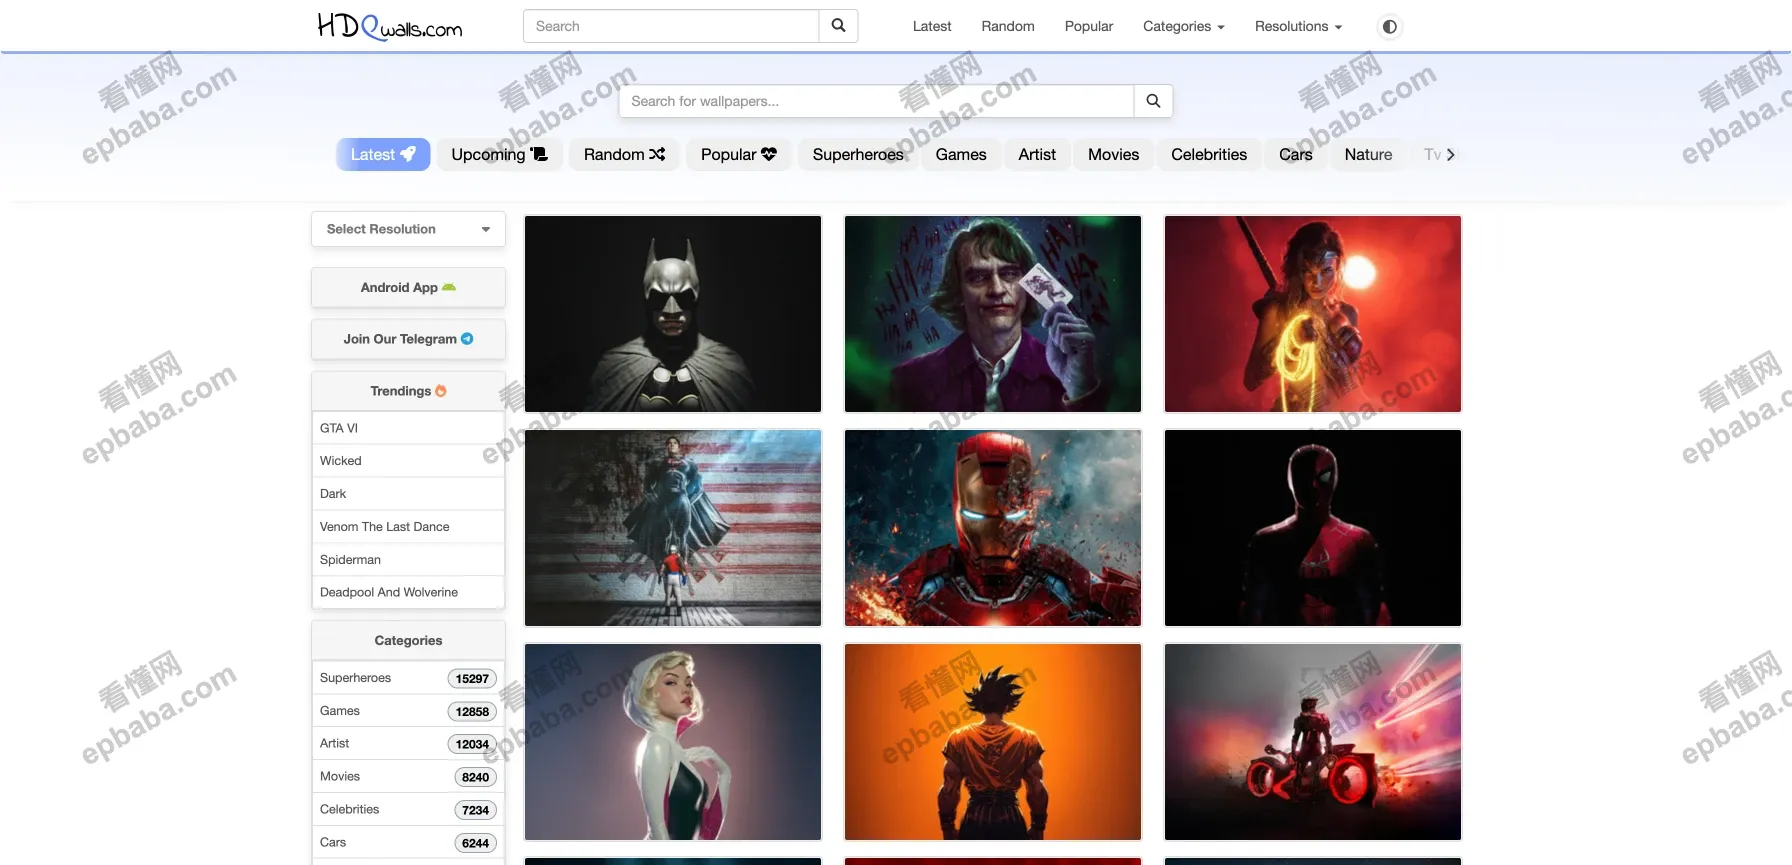Select the Superheroes category tab
Image resolution: width=1792 pixels, height=865 pixels.
(857, 155)
